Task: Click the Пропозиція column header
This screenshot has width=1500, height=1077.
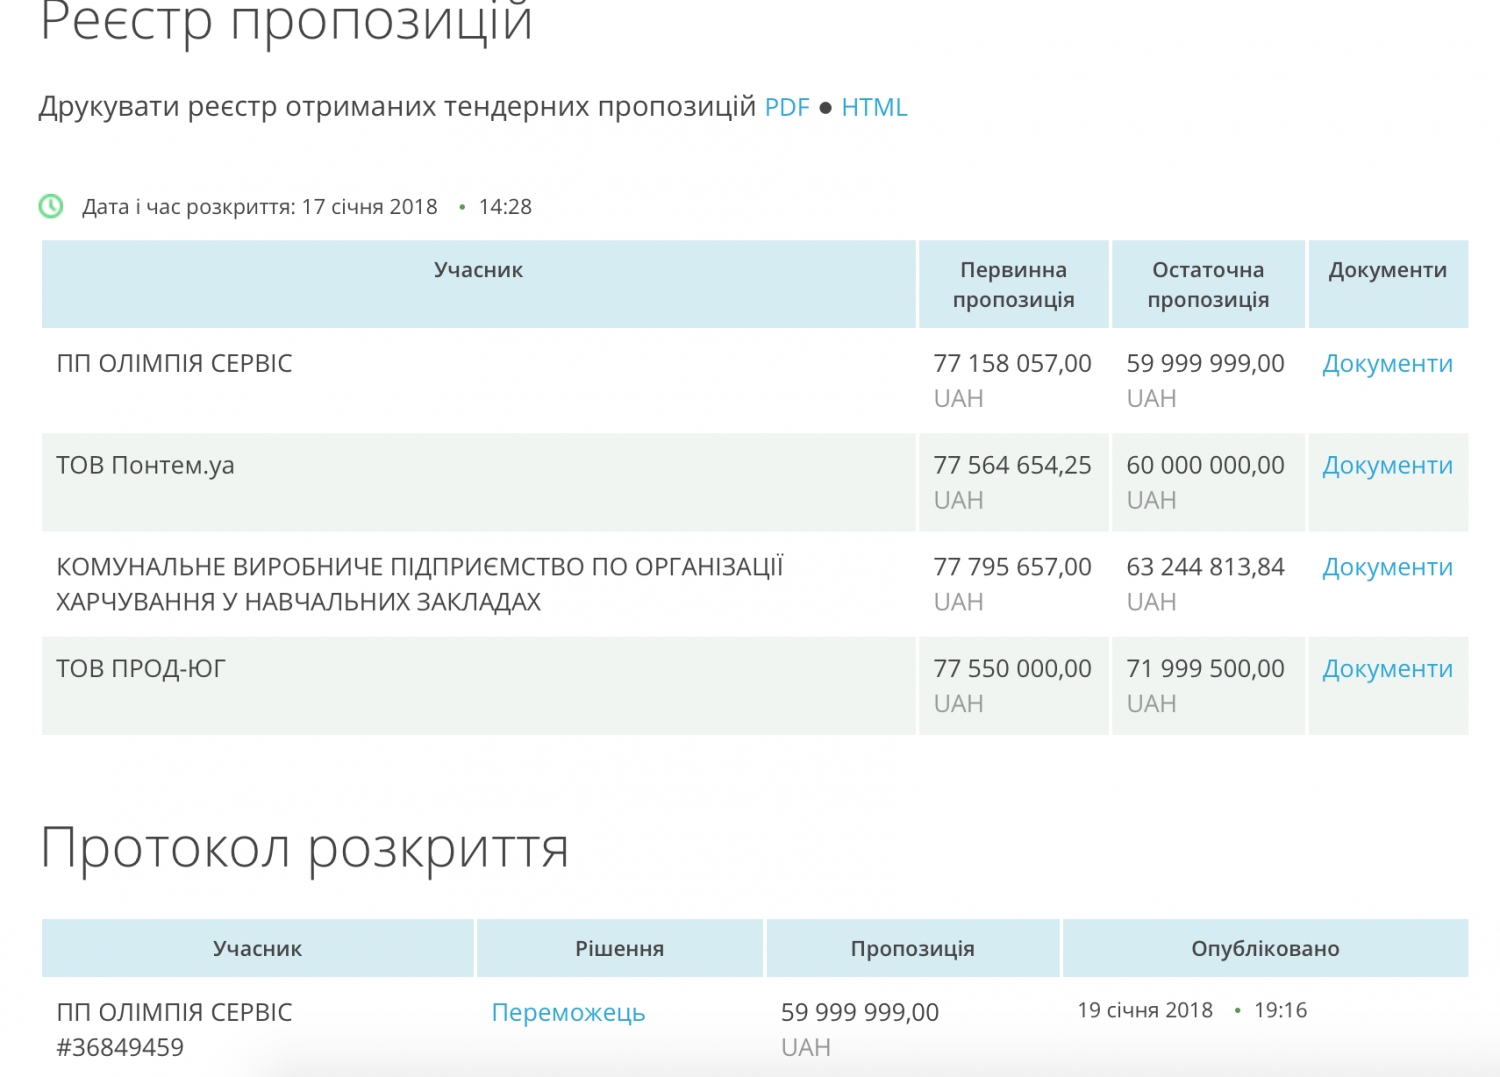Action: click(x=912, y=949)
